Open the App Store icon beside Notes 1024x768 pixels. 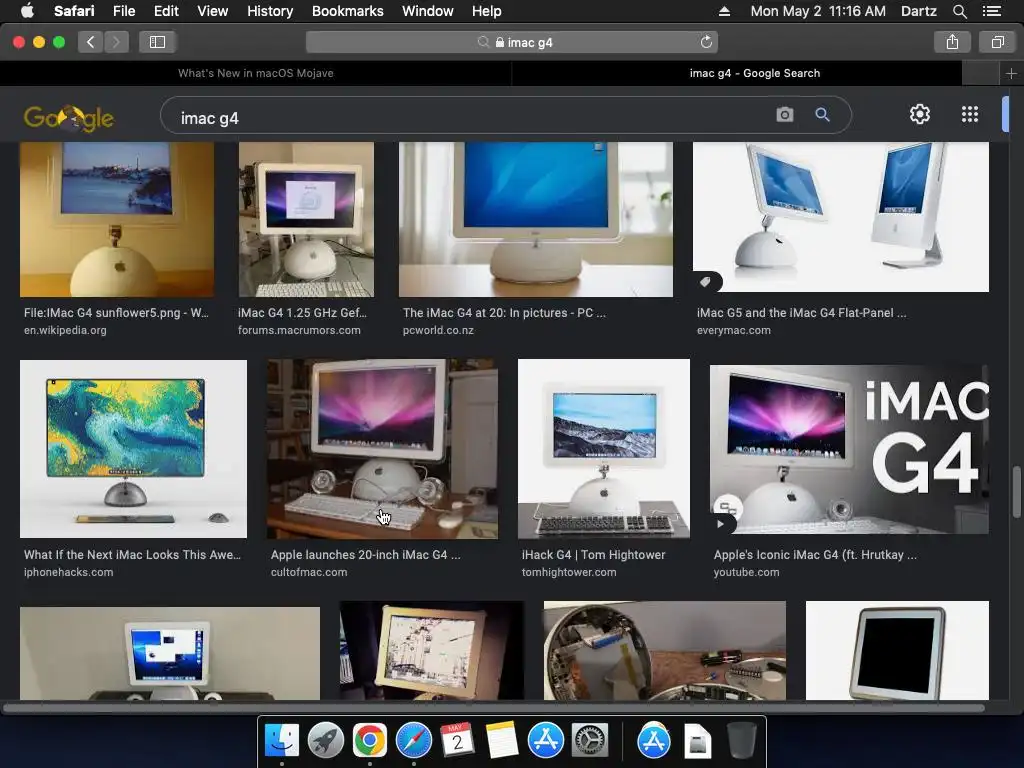click(x=545, y=741)
